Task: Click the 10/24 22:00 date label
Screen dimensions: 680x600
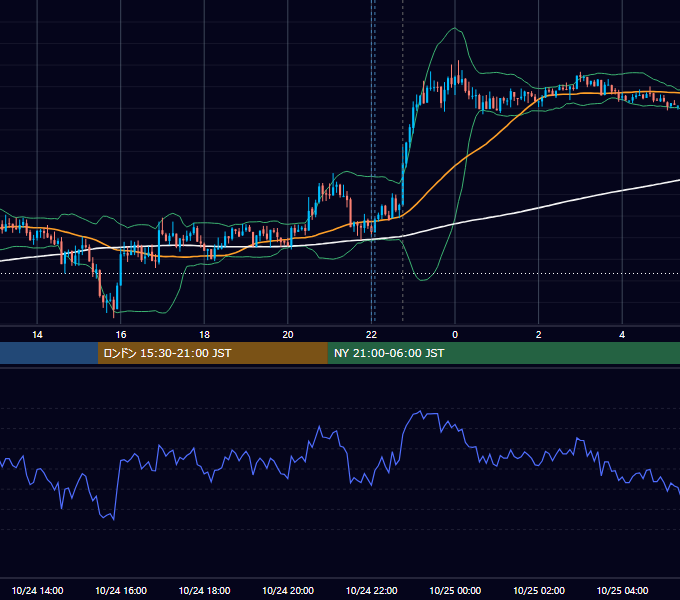Action: [372, 590]
